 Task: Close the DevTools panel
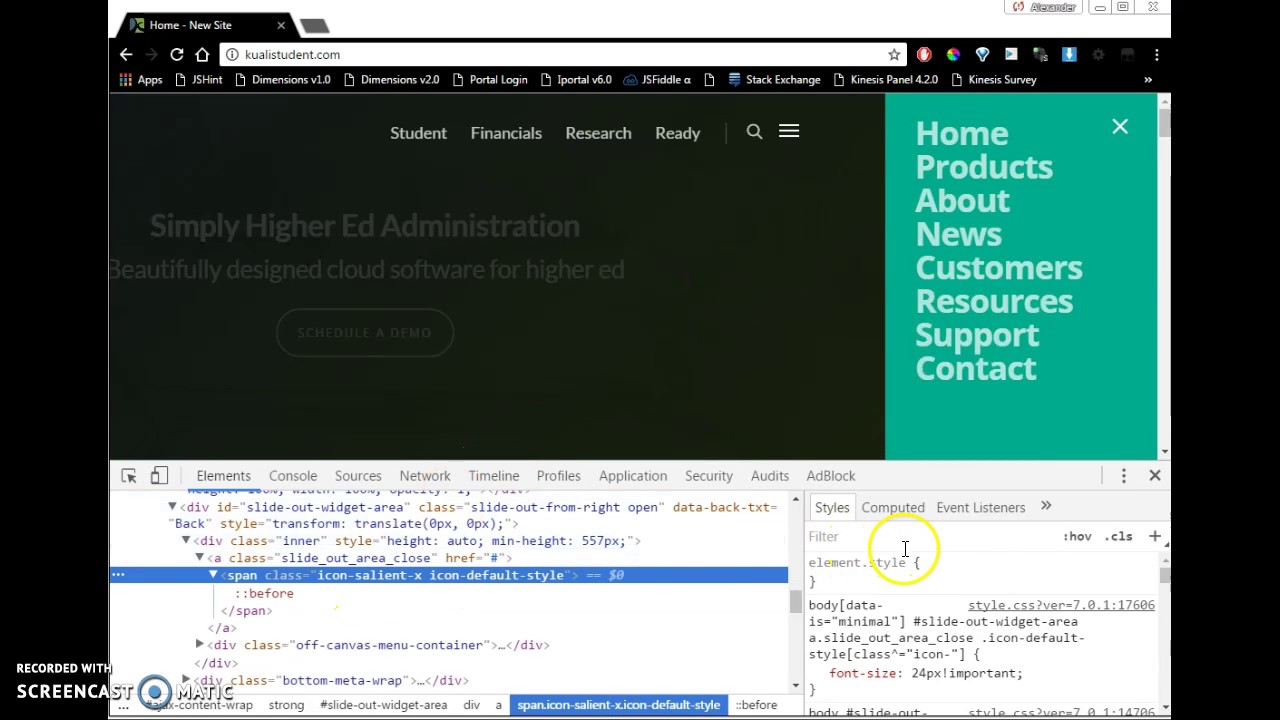pos(1154,476)
